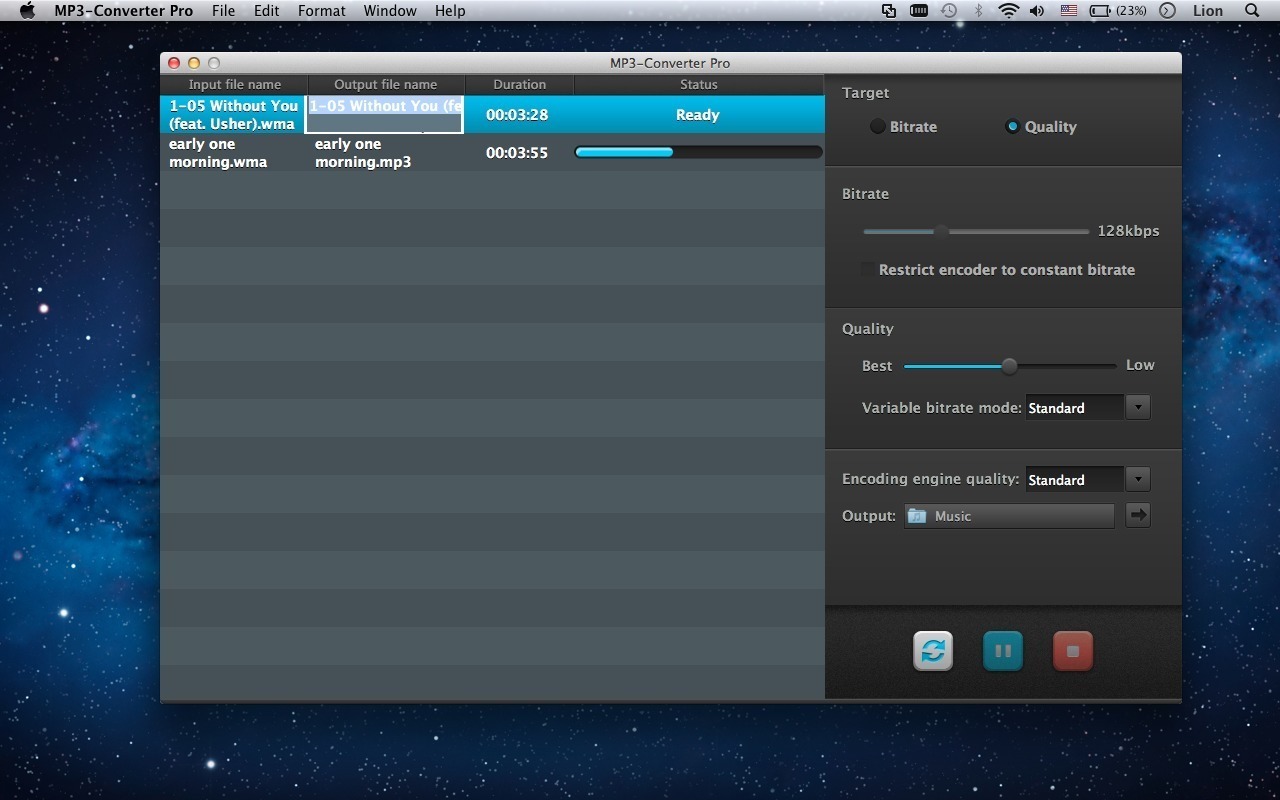Image resolution: width=1280 pixels, height=800 pixels.
Task: Click the US flag input source icon
Action: (1068, 11)
